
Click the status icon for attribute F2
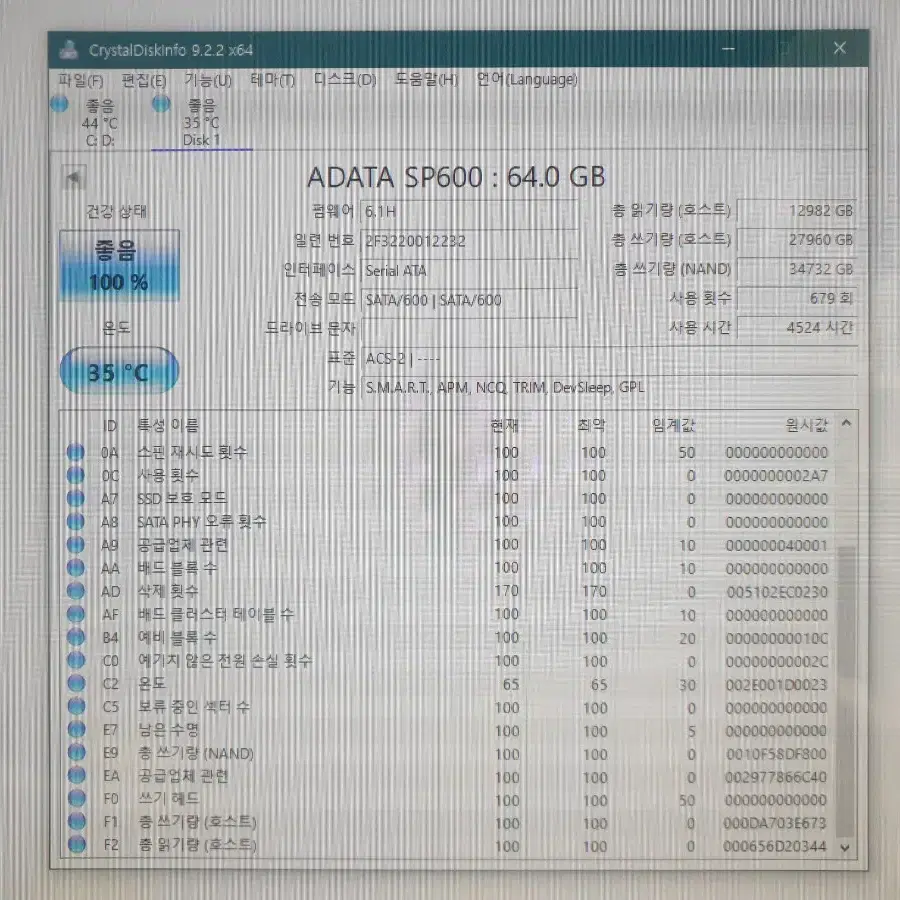tap(77, 844)
